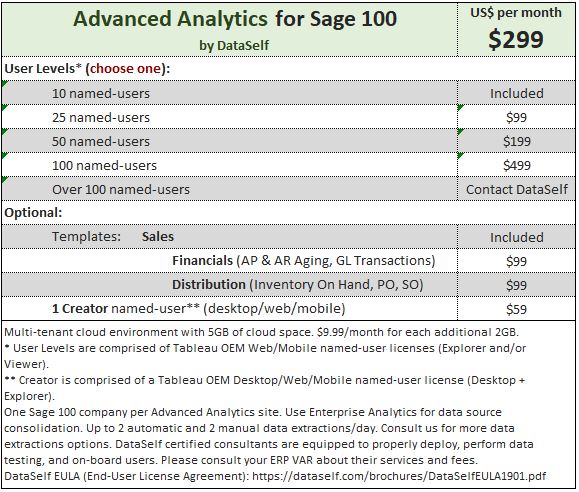Click the $99 price for Distribution
The image size is (579, 492).
click(x=516, y=286)
